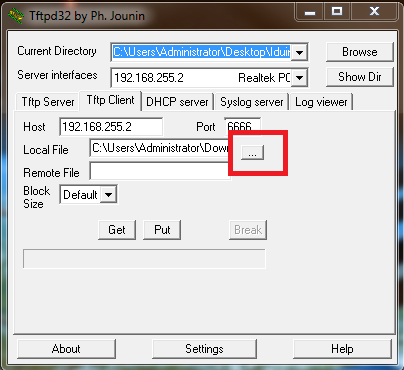
Task: Click the Show Dir button
Action: (360, 77)
